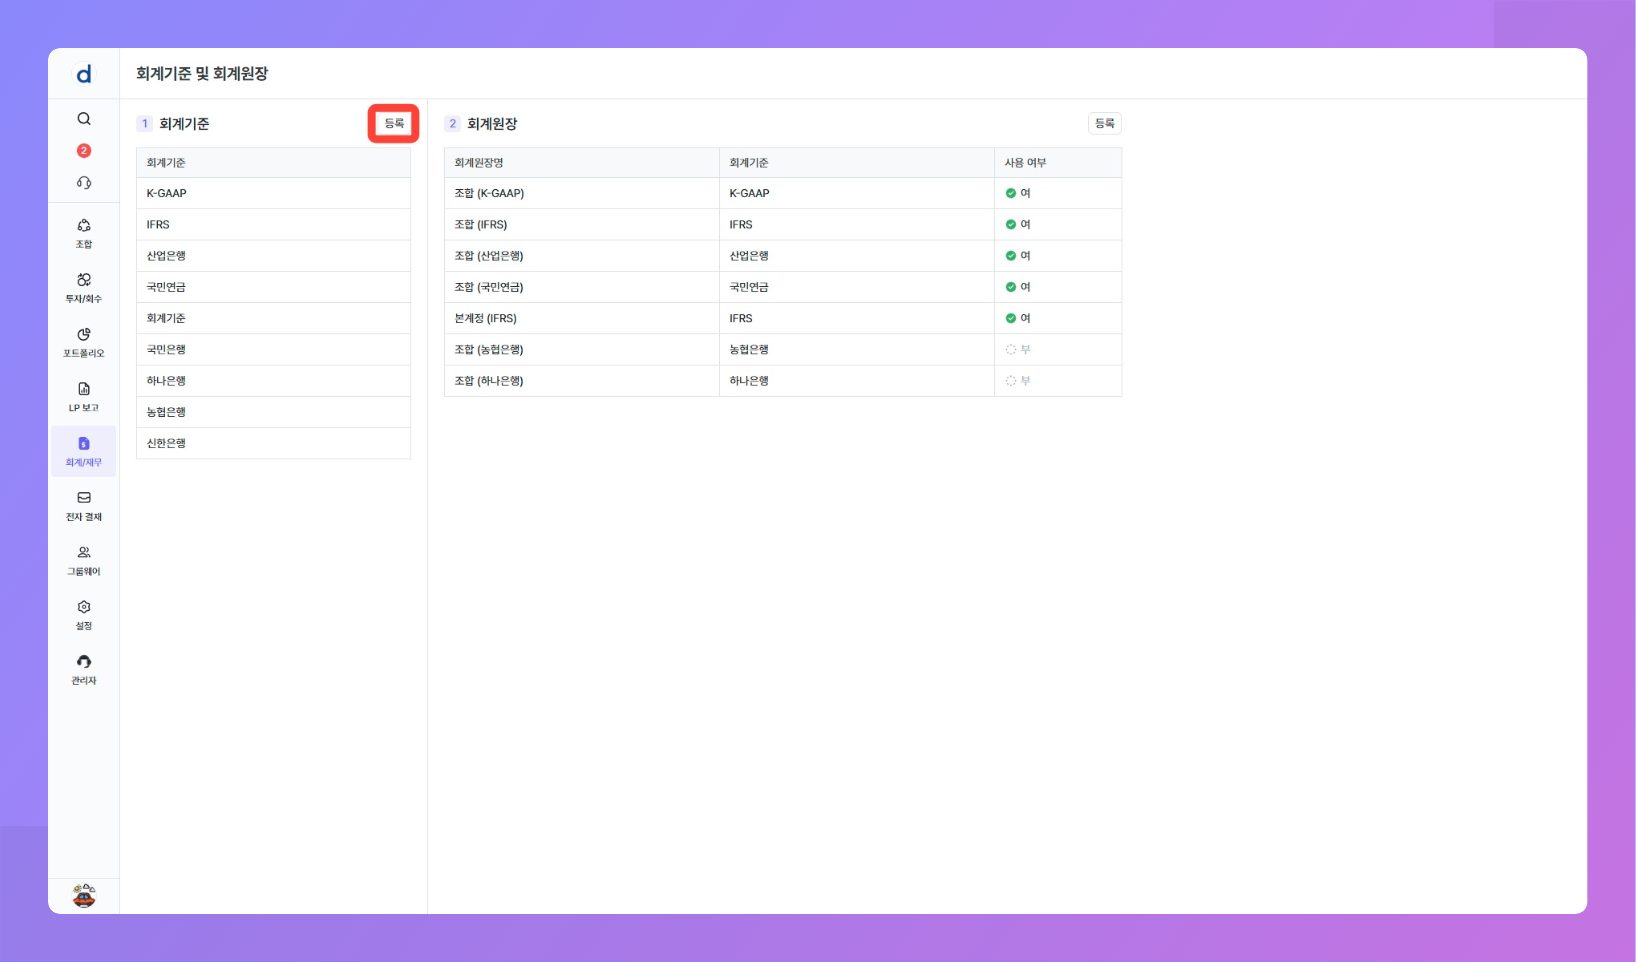Viewport: 1636px width, 962px height.
Task: Select the 회계/재무 sidebar menu
Action: coord(84,452)
